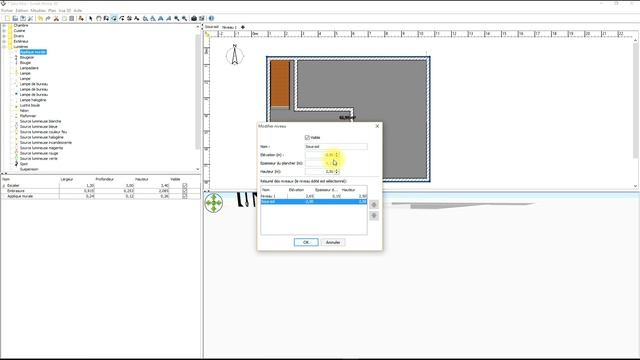Toggle visibility checkbox for Embrasure row
Screen dimensions: 640x360
click(x=185, y=191)
